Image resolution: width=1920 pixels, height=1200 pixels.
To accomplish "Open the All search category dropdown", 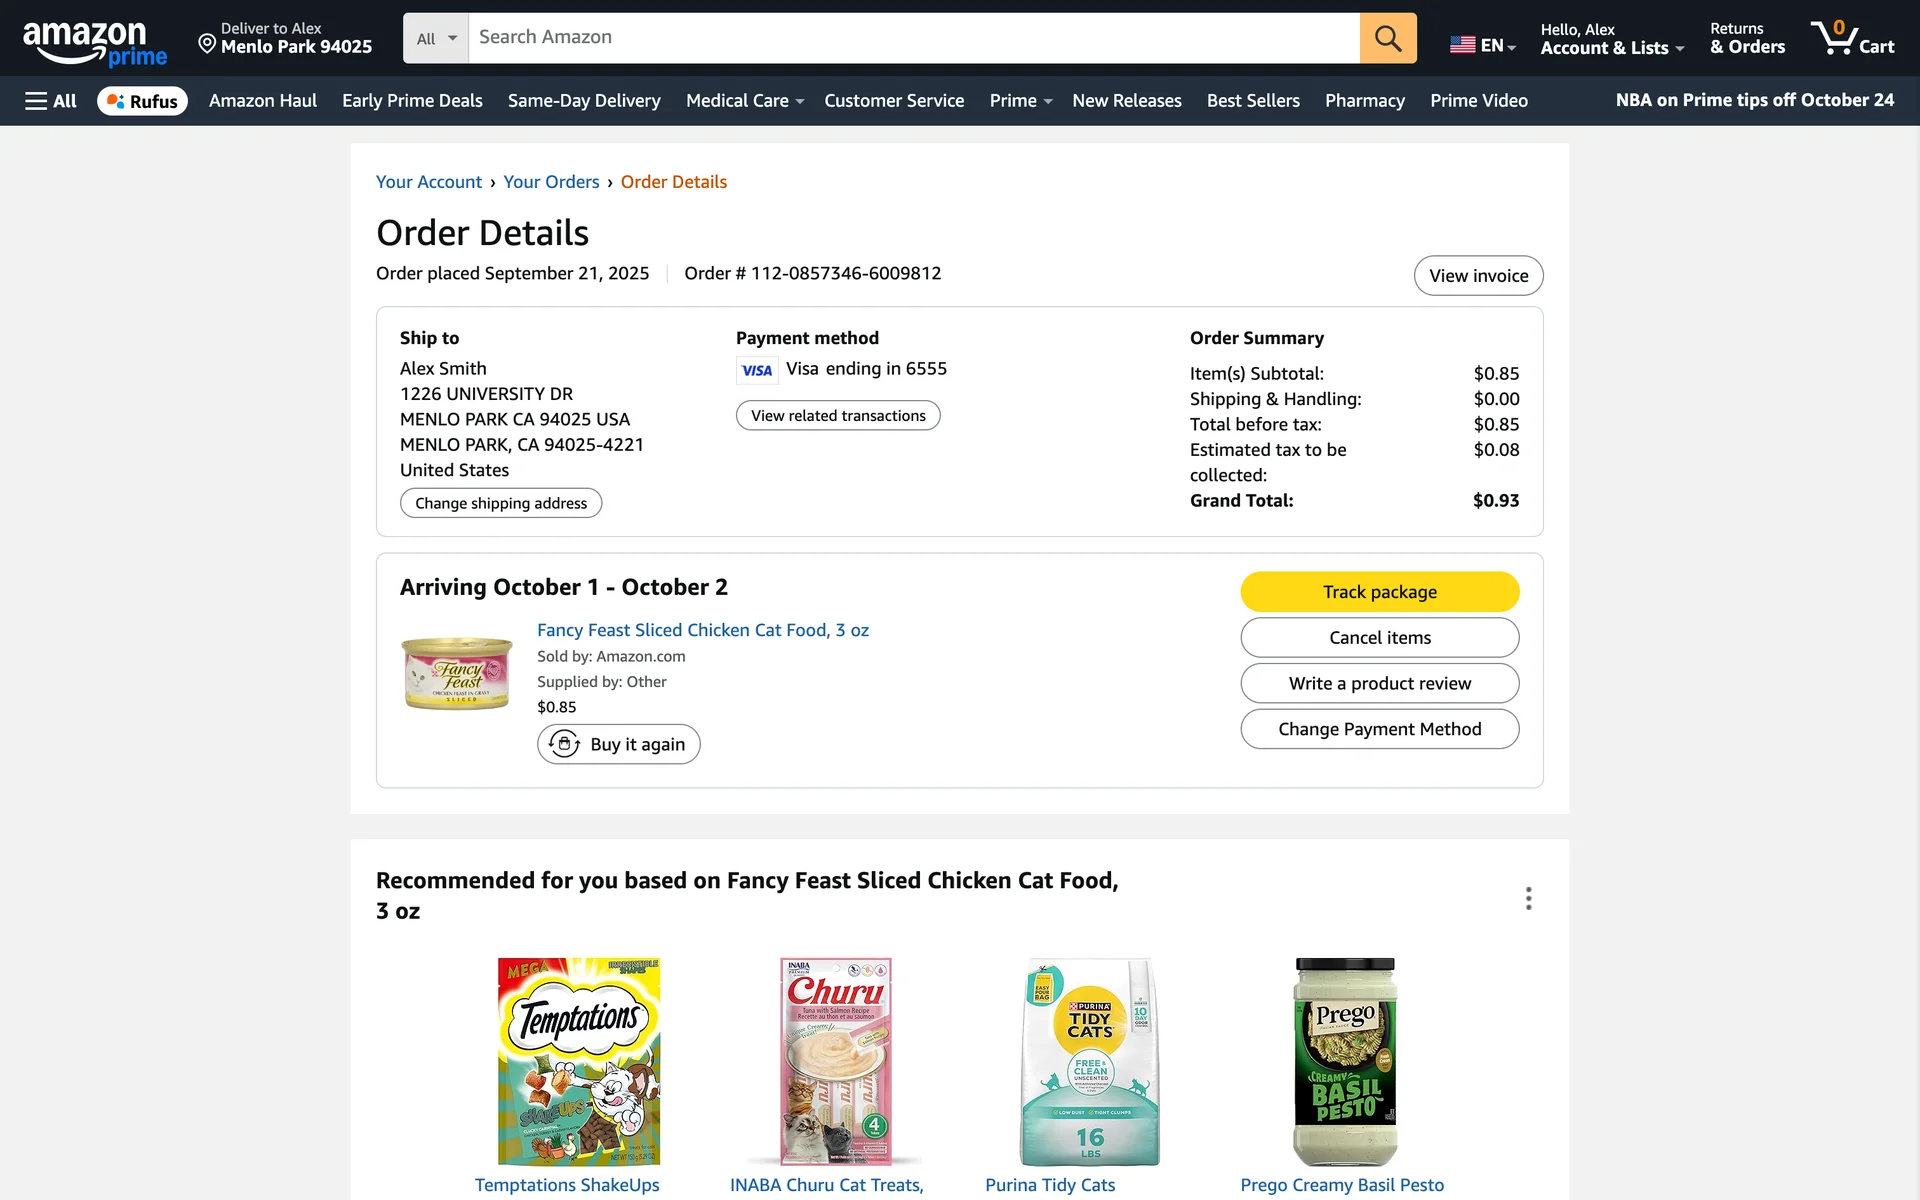I will click(x=436, y=38).
